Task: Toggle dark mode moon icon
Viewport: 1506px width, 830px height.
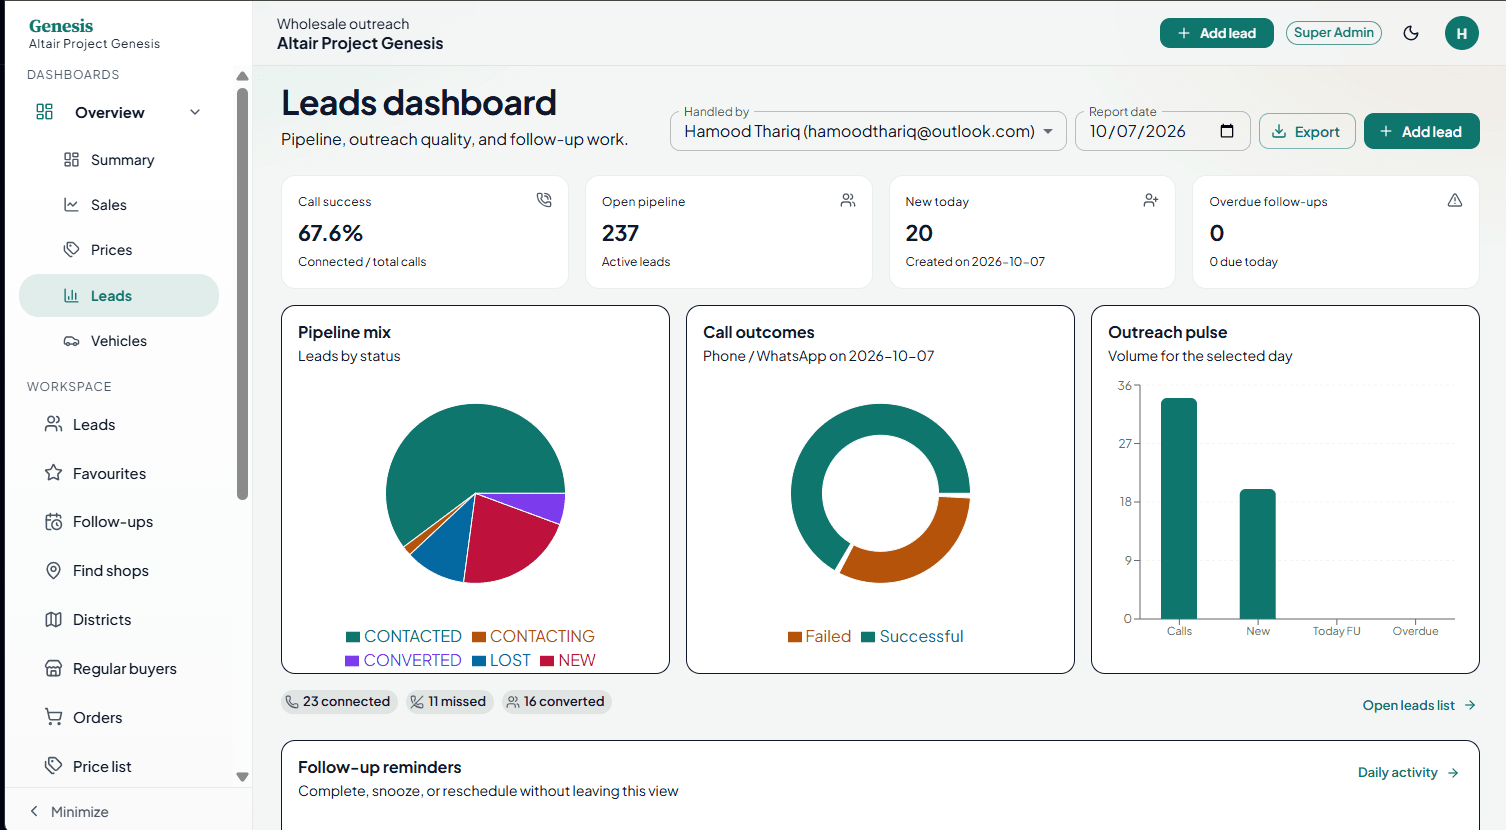Action: click(1411, 33)
